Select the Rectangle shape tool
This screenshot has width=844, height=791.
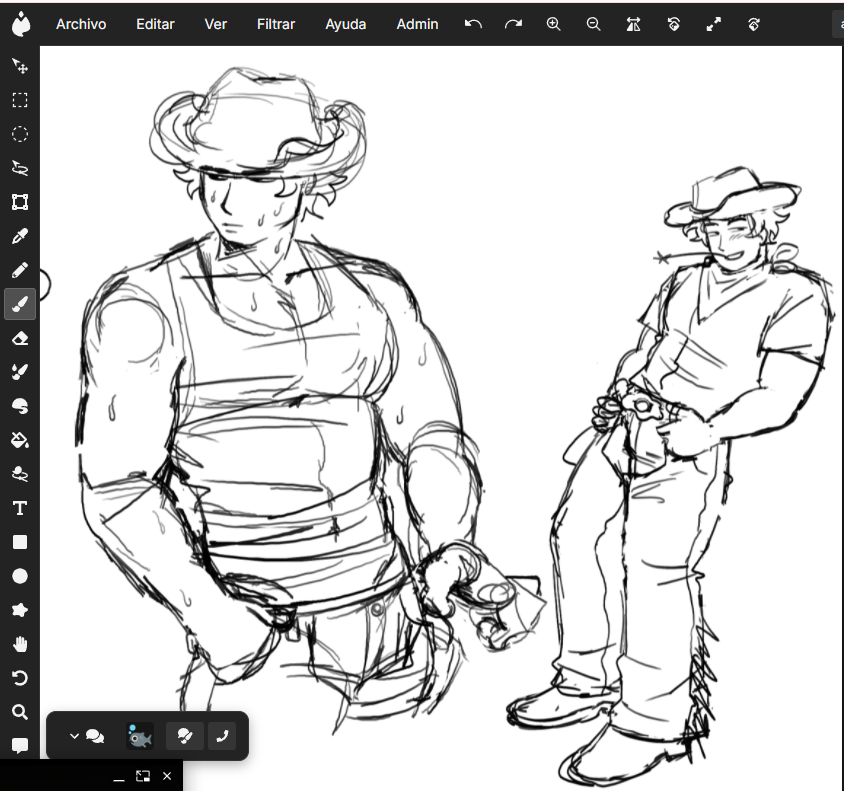tap(20, 542)
